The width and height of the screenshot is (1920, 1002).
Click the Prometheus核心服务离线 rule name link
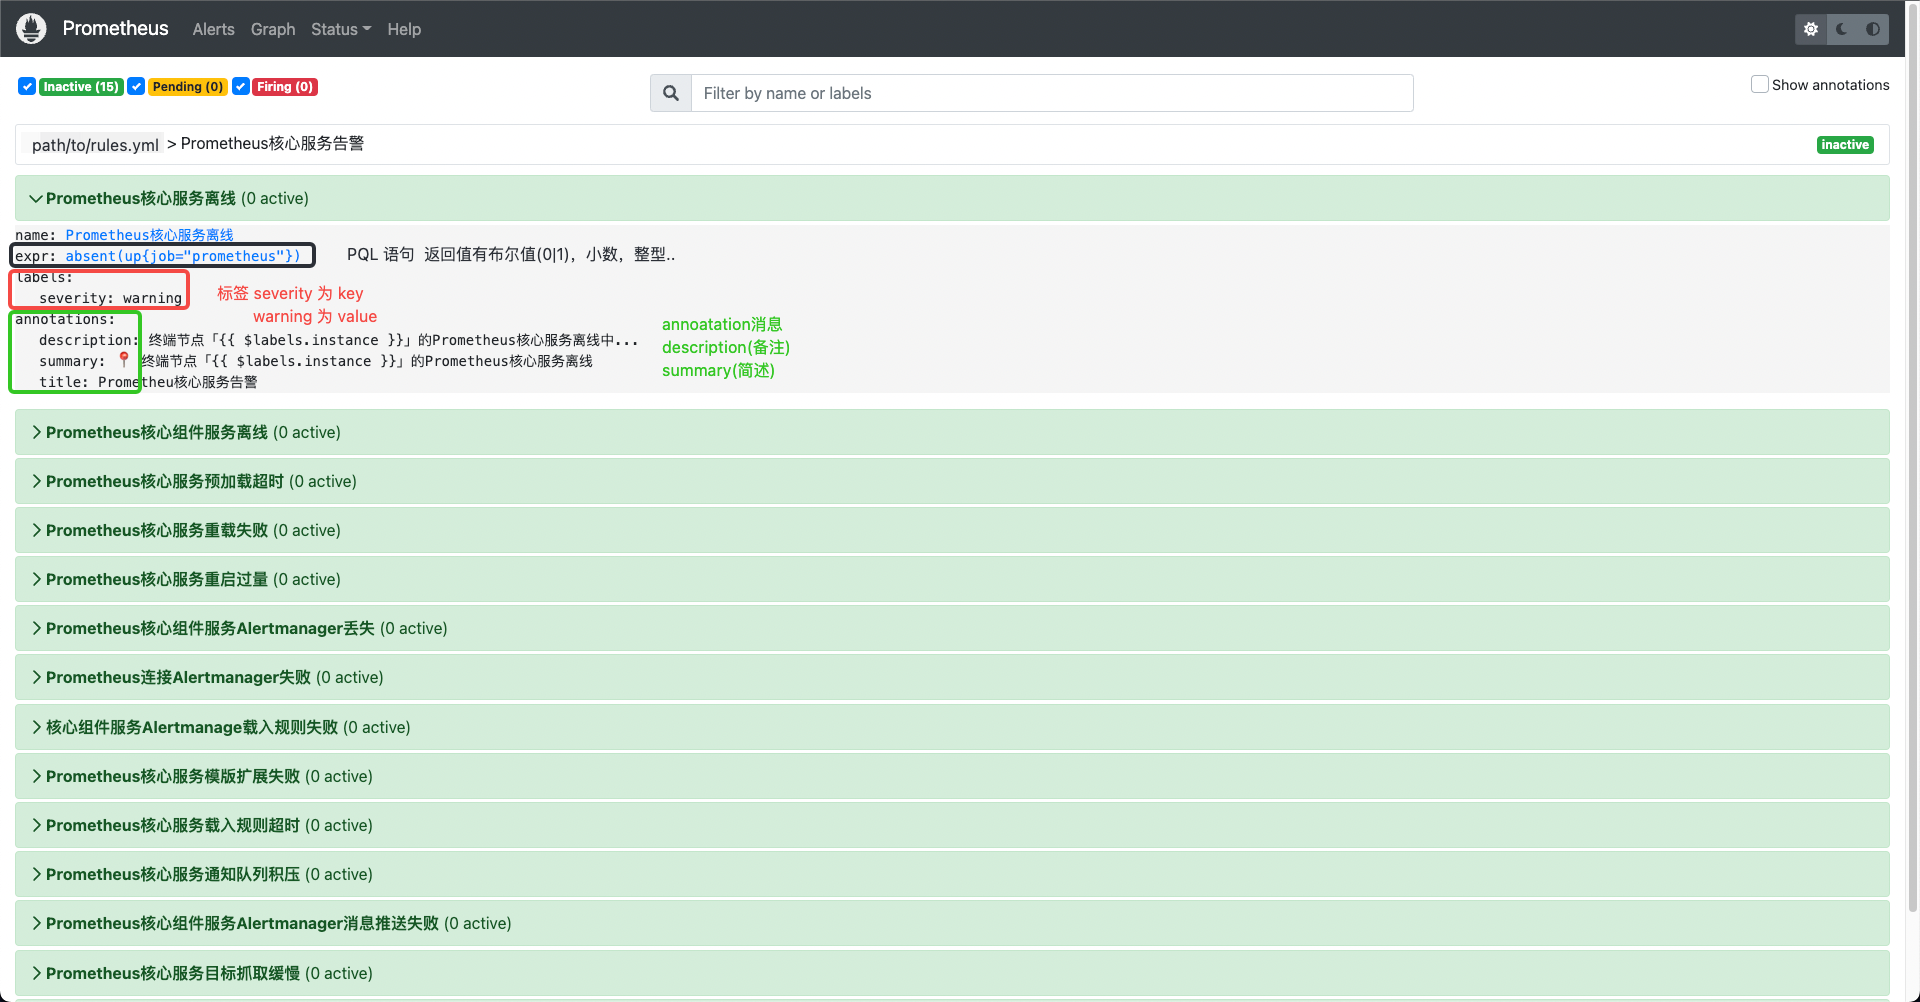(149, 234)
